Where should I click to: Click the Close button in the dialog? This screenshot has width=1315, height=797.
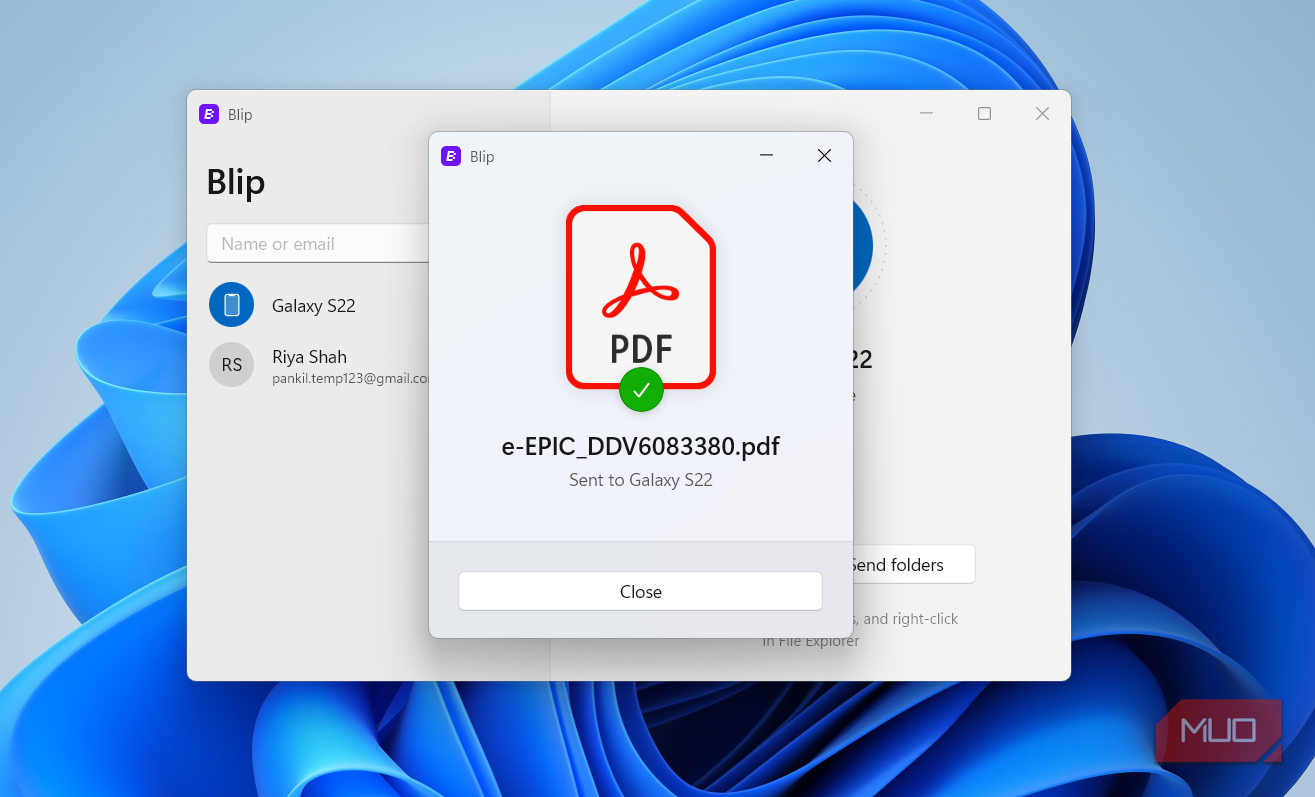(x=640, y=591)
